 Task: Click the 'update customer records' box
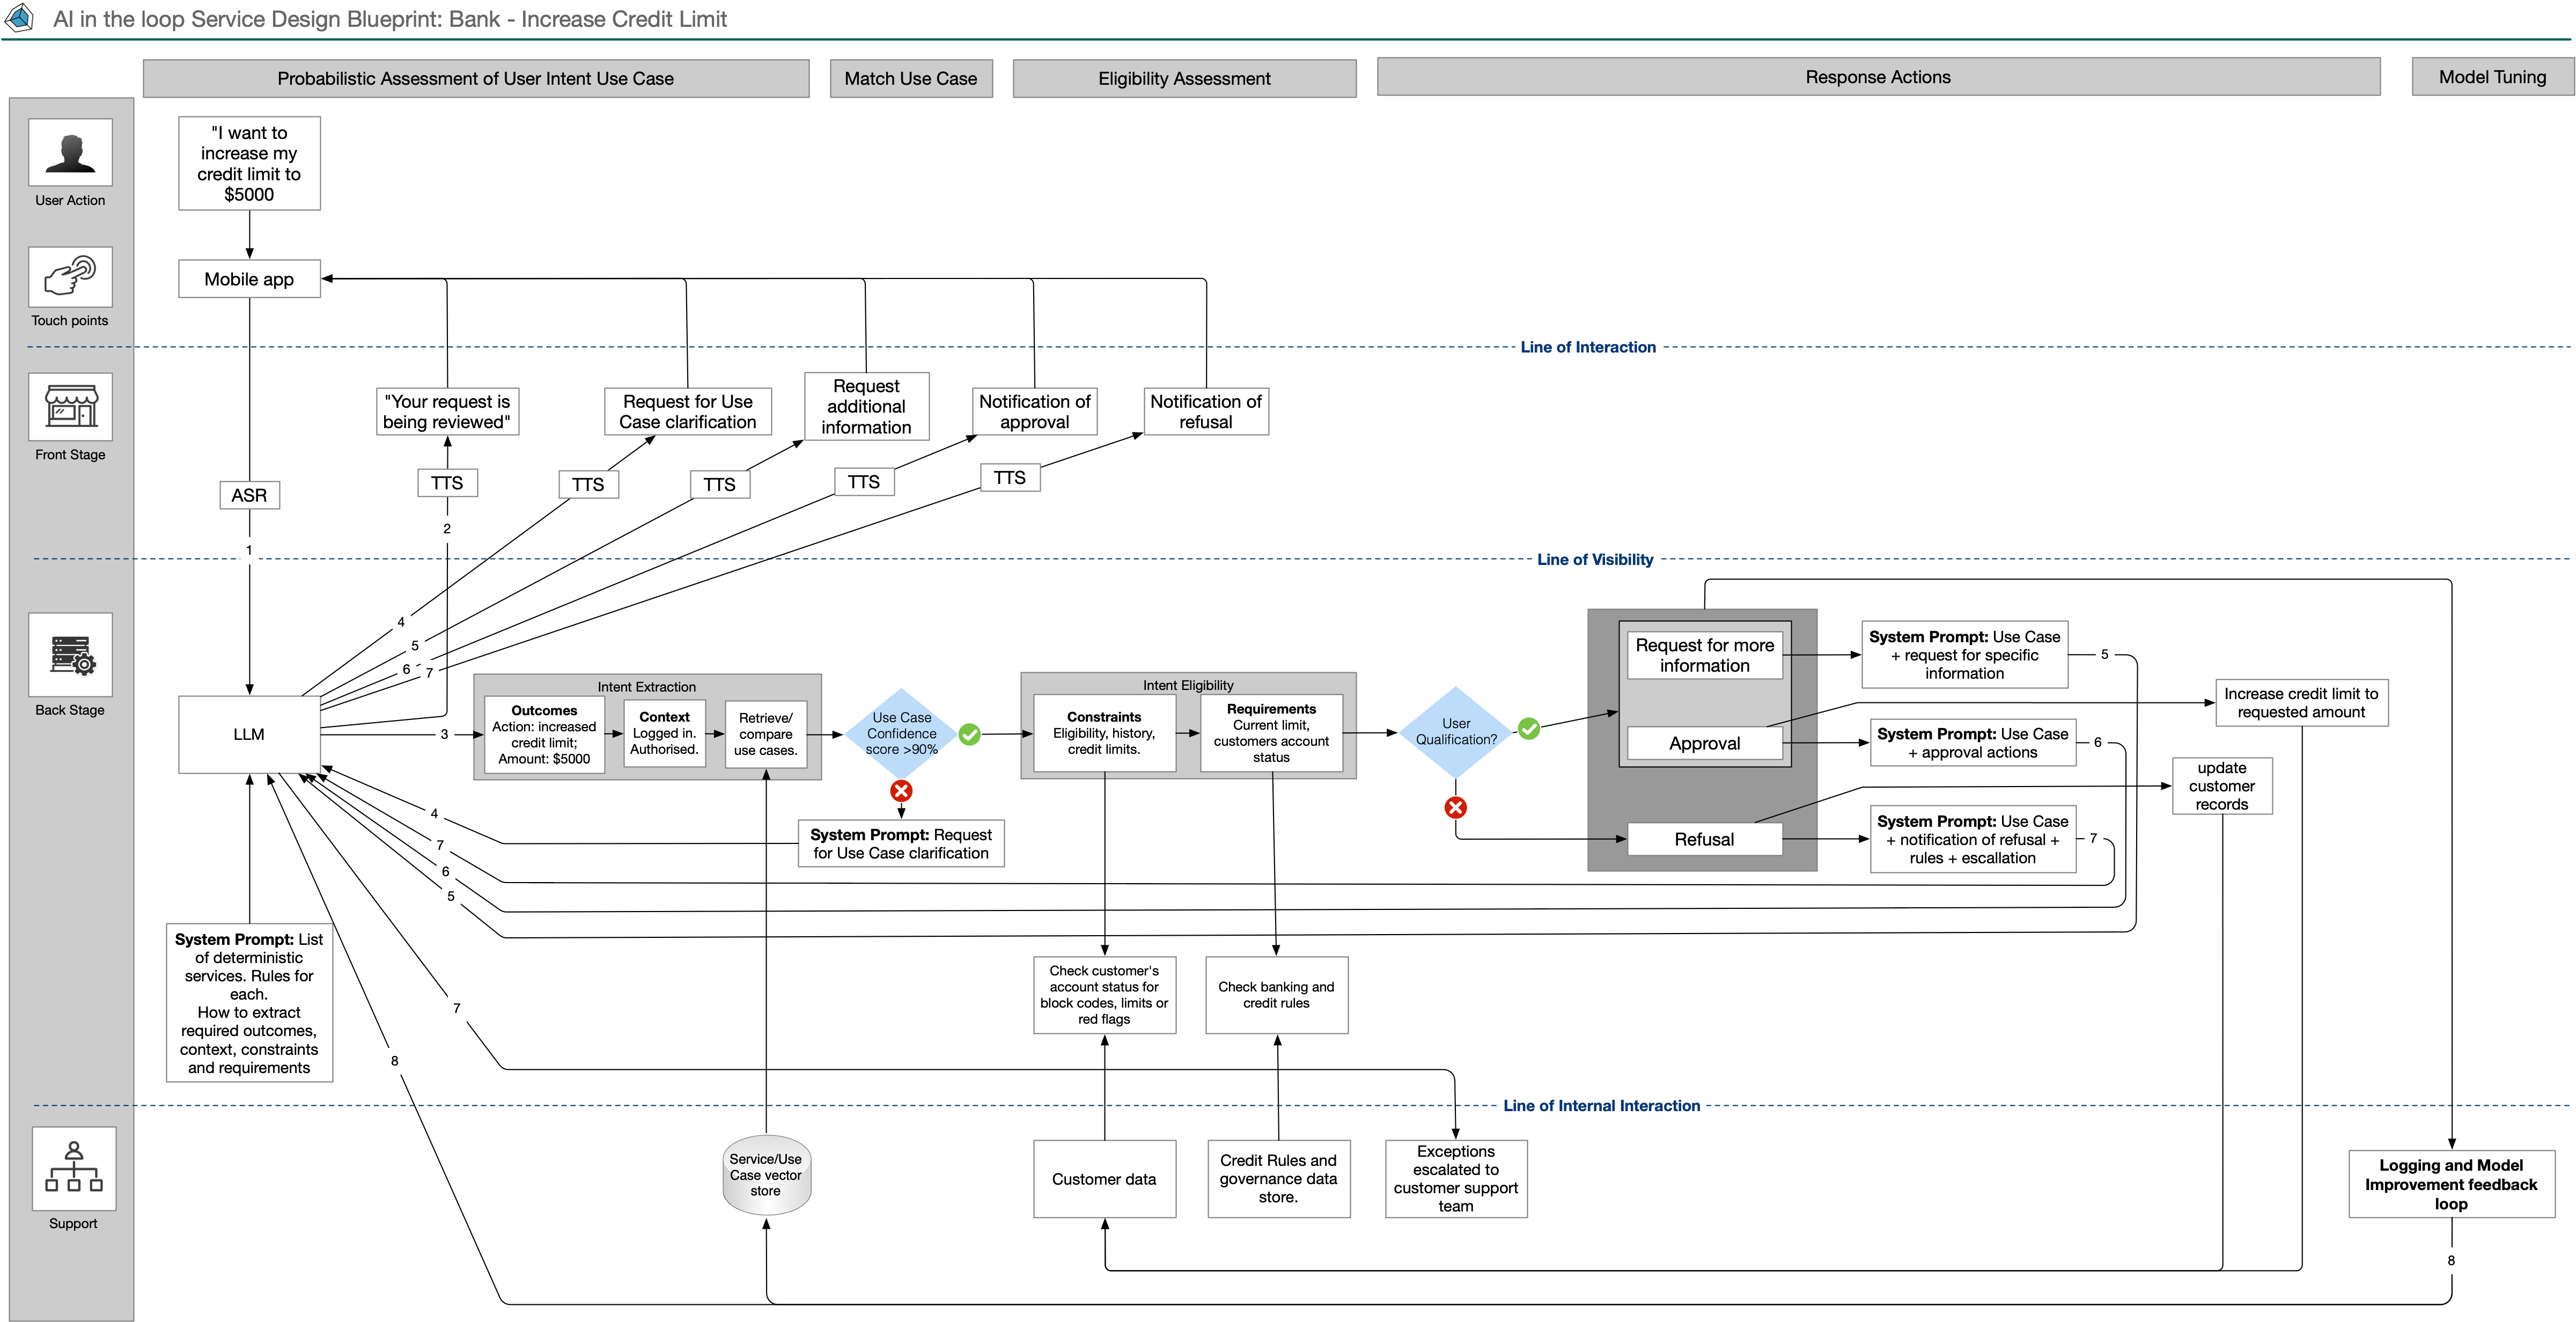[x=2222, y=786]
